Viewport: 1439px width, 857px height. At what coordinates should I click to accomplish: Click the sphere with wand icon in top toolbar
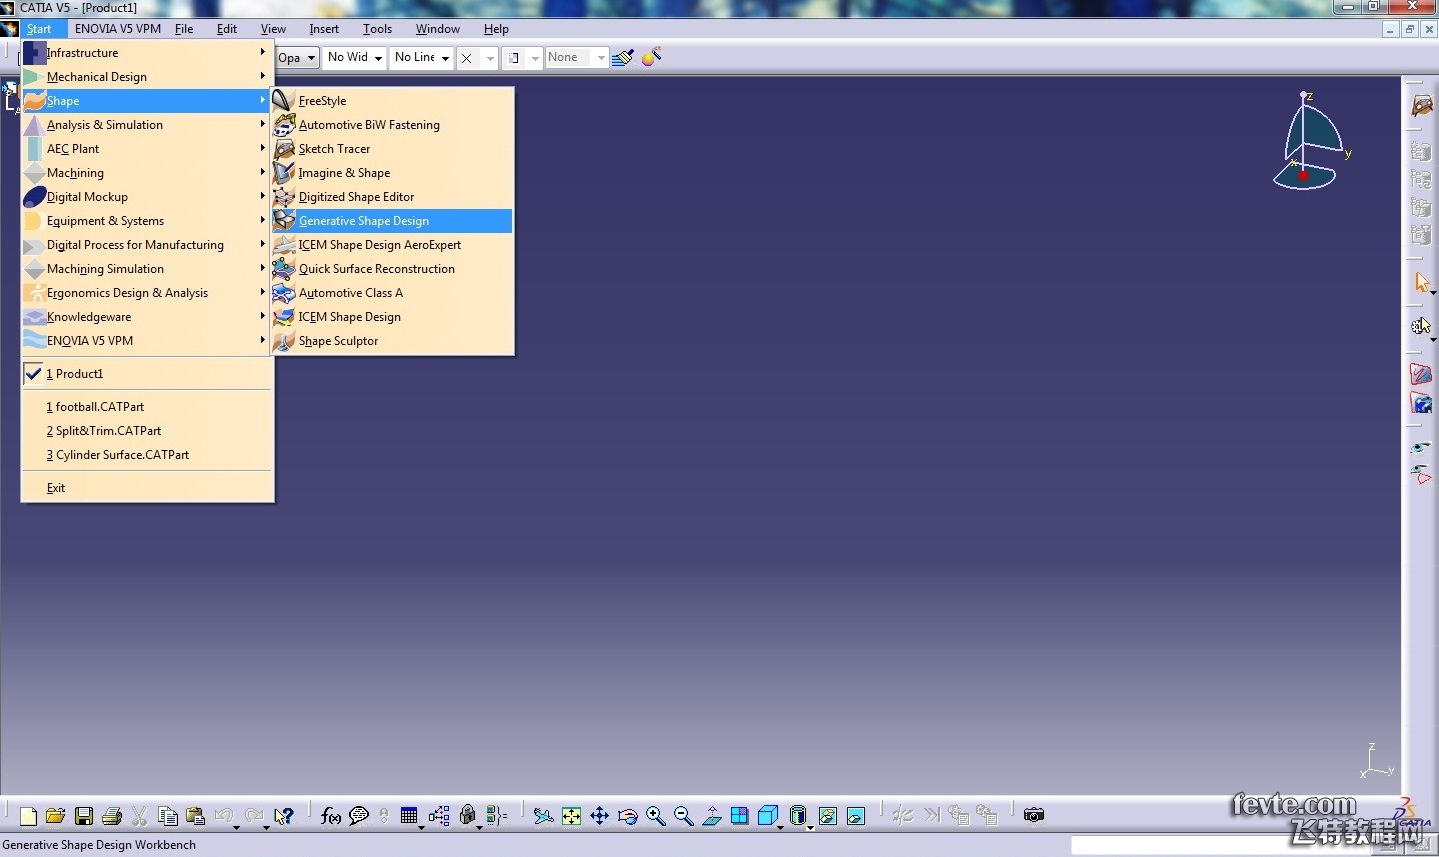point(652,57)
